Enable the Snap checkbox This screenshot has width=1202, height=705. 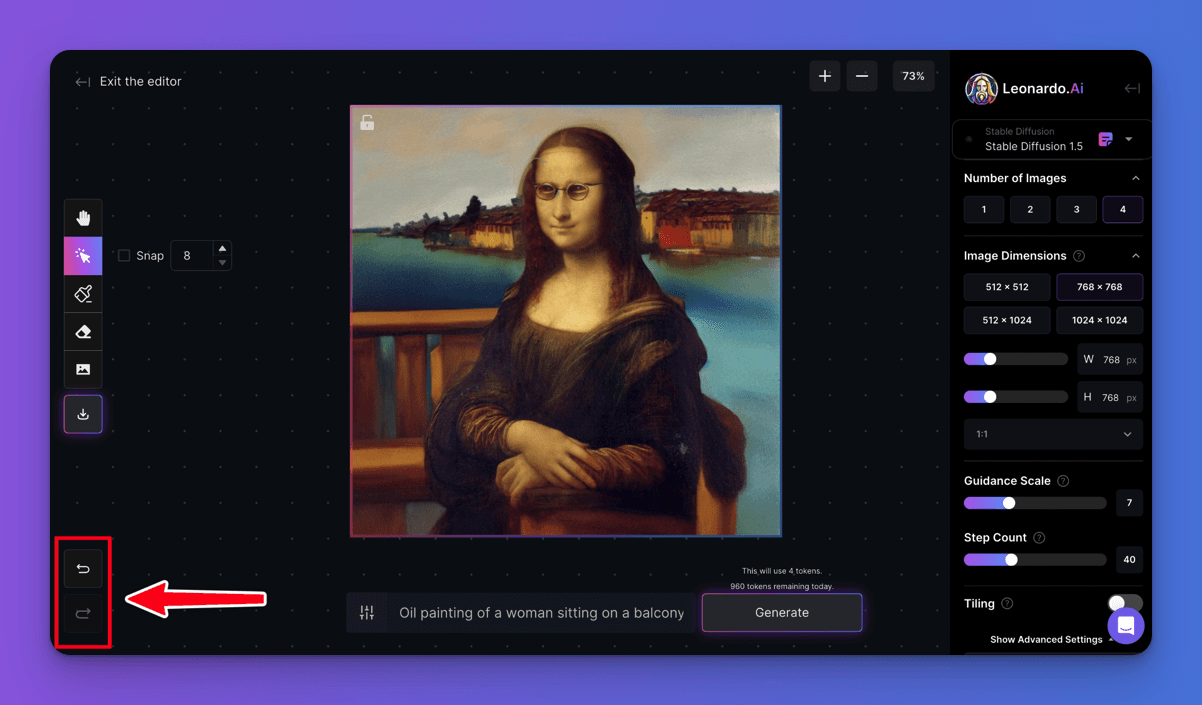124,256
